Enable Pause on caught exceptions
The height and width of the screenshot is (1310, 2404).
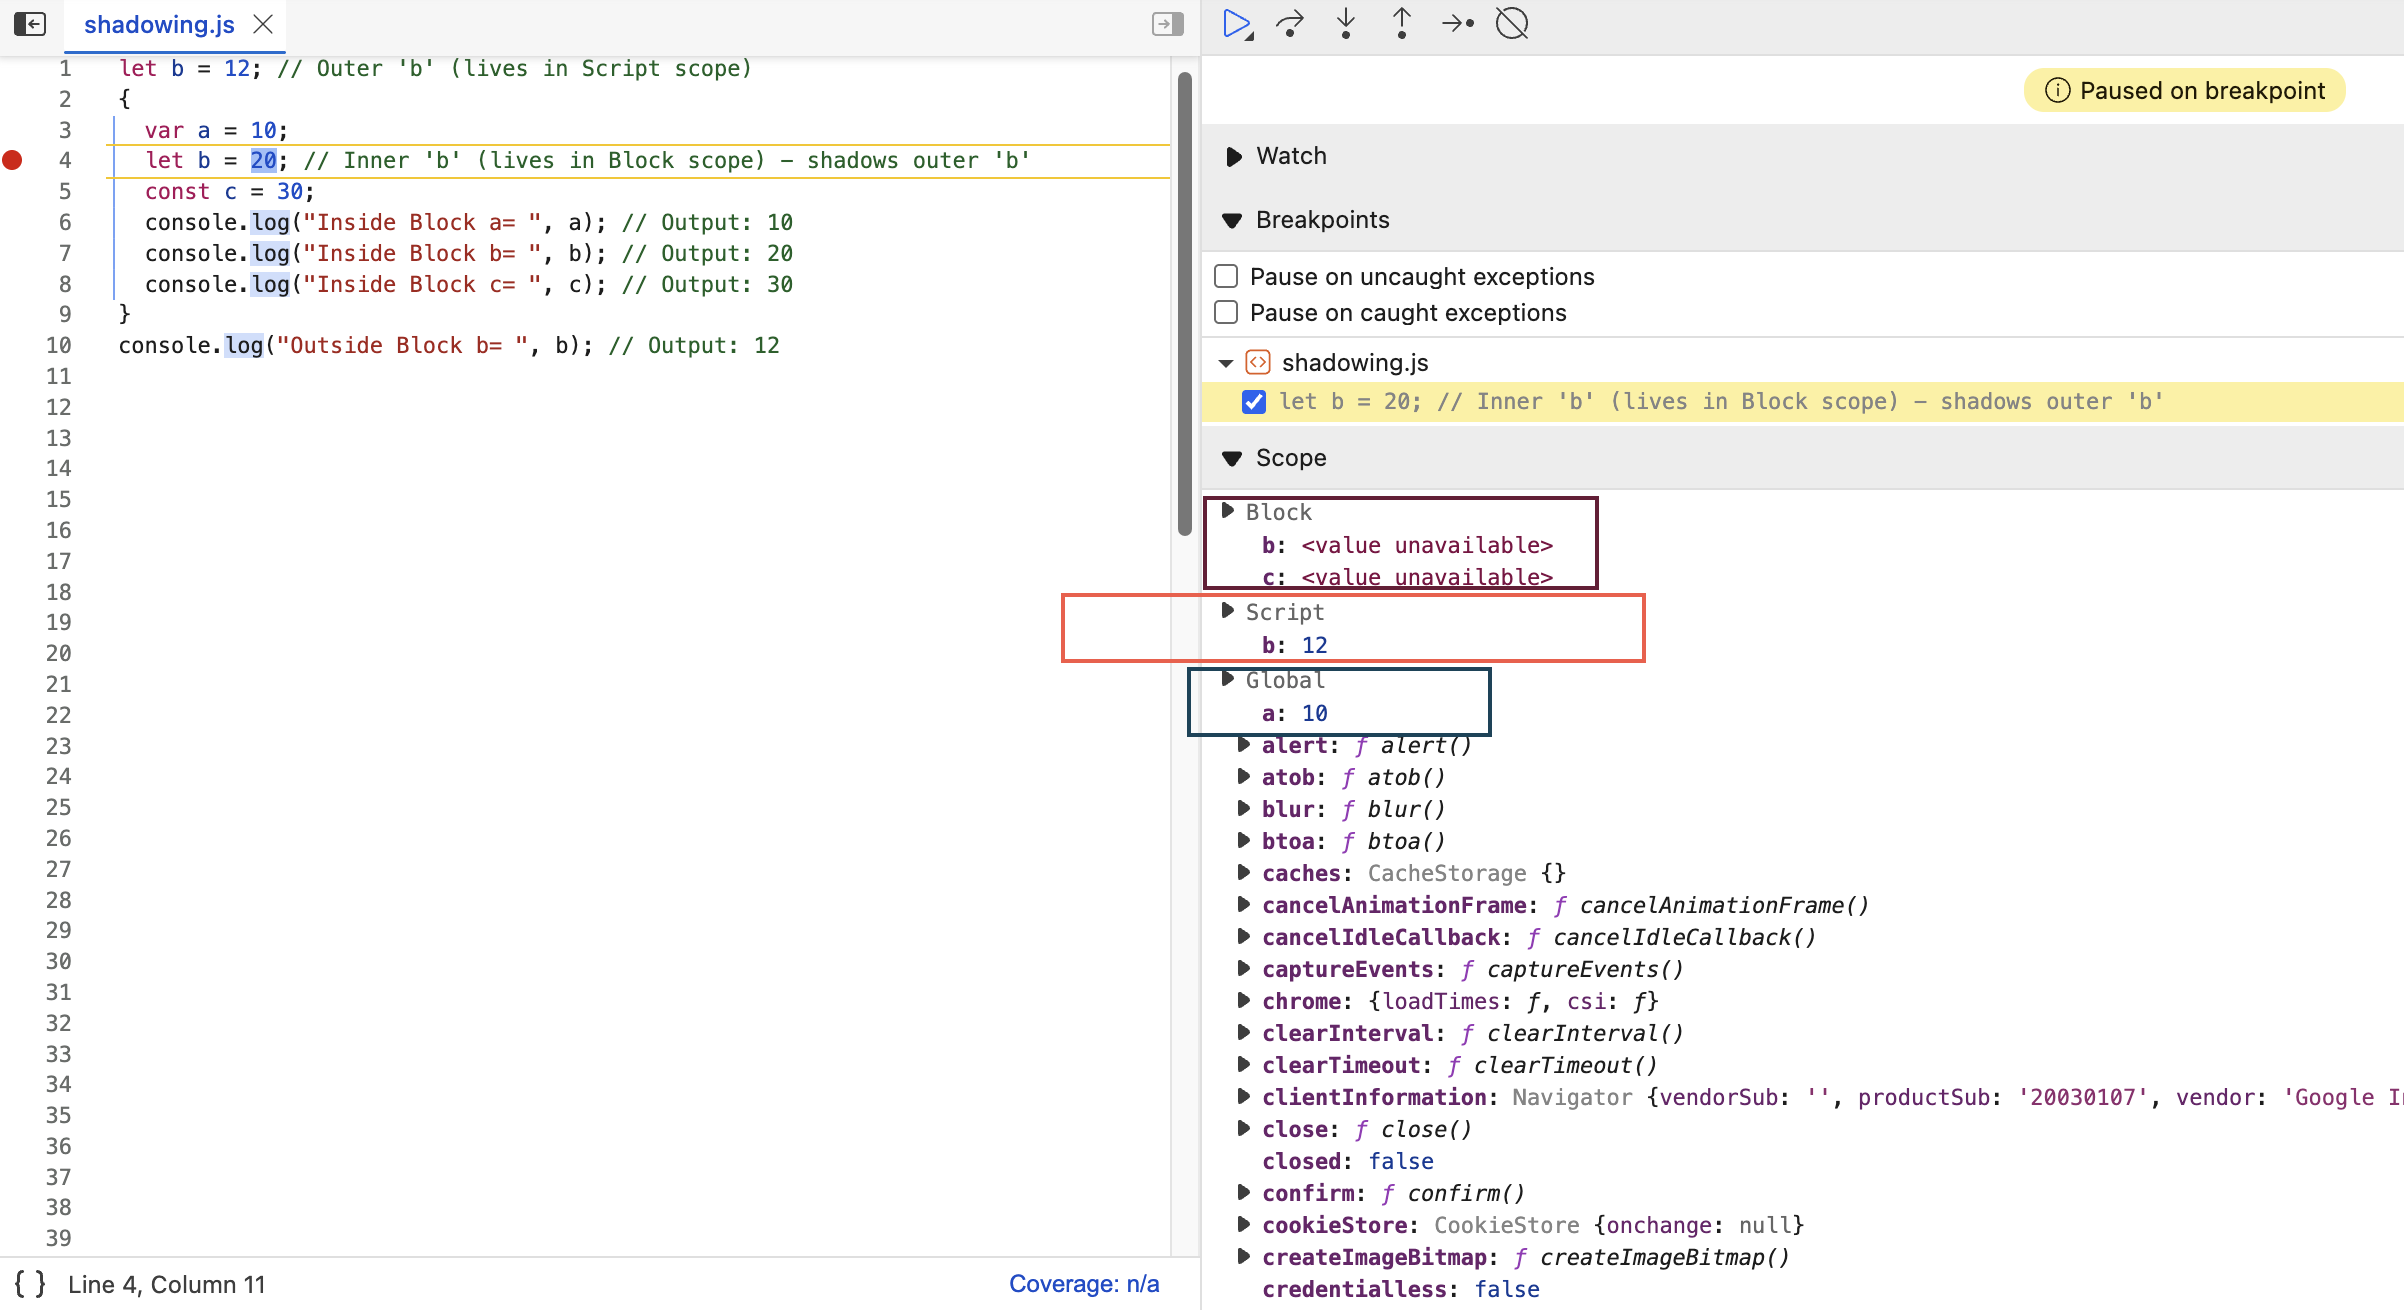coord(1226,312)
